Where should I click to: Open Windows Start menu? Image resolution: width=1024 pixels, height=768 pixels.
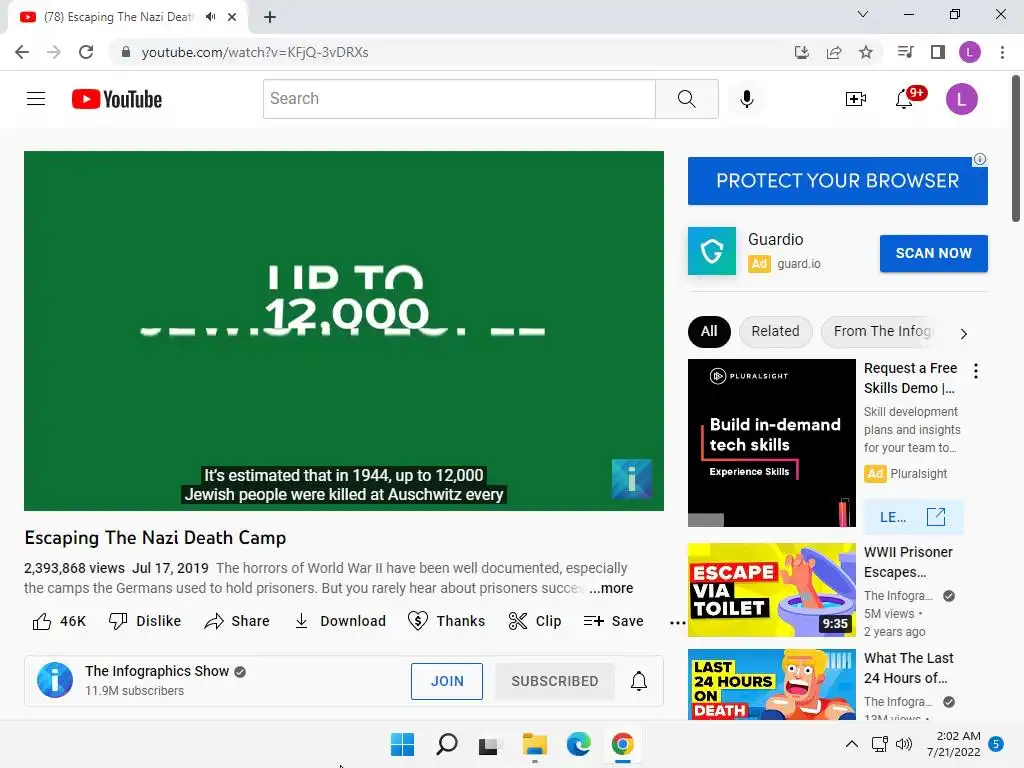pyautogui.click(x=402, y=744)
